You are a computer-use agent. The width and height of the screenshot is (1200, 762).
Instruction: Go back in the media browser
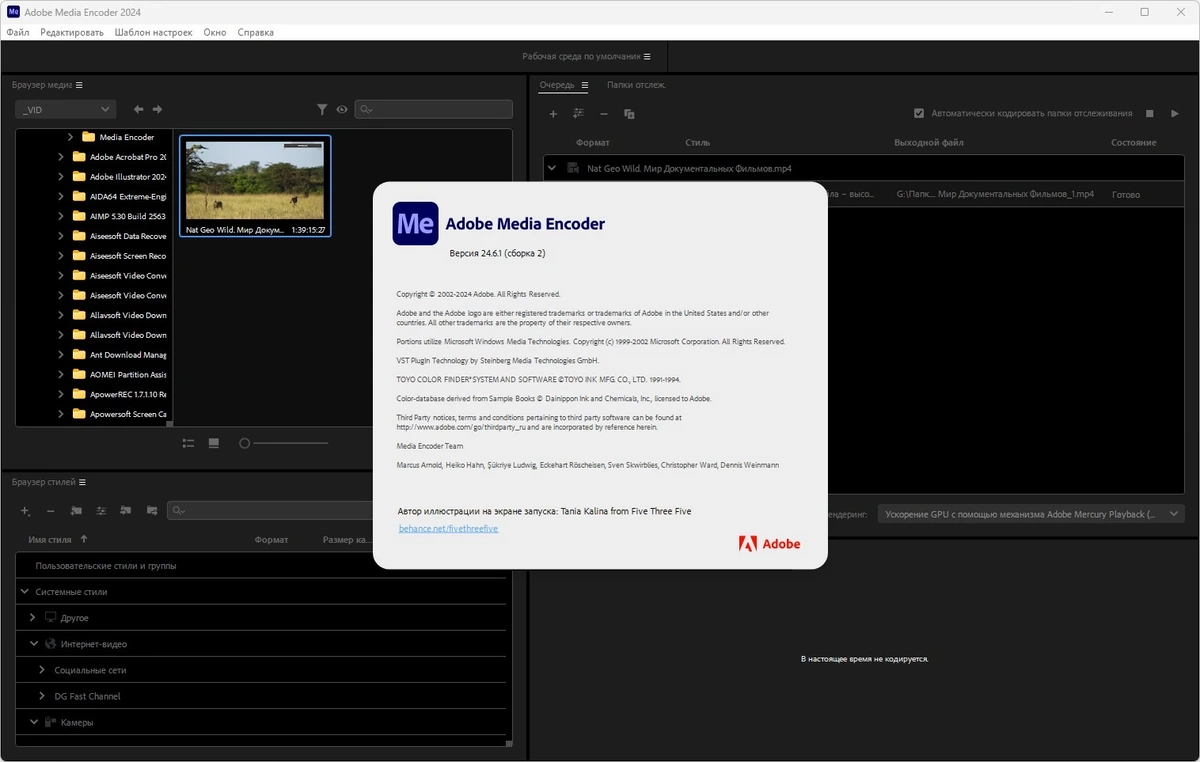pos(139,109)
